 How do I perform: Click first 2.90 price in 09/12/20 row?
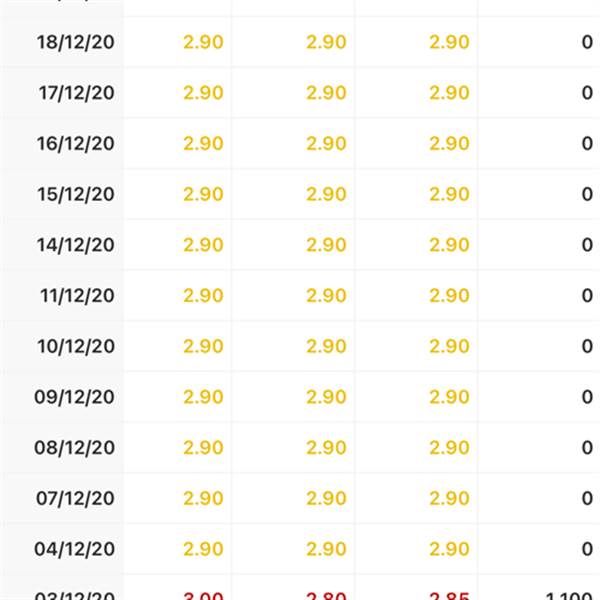tap(203, 397)
